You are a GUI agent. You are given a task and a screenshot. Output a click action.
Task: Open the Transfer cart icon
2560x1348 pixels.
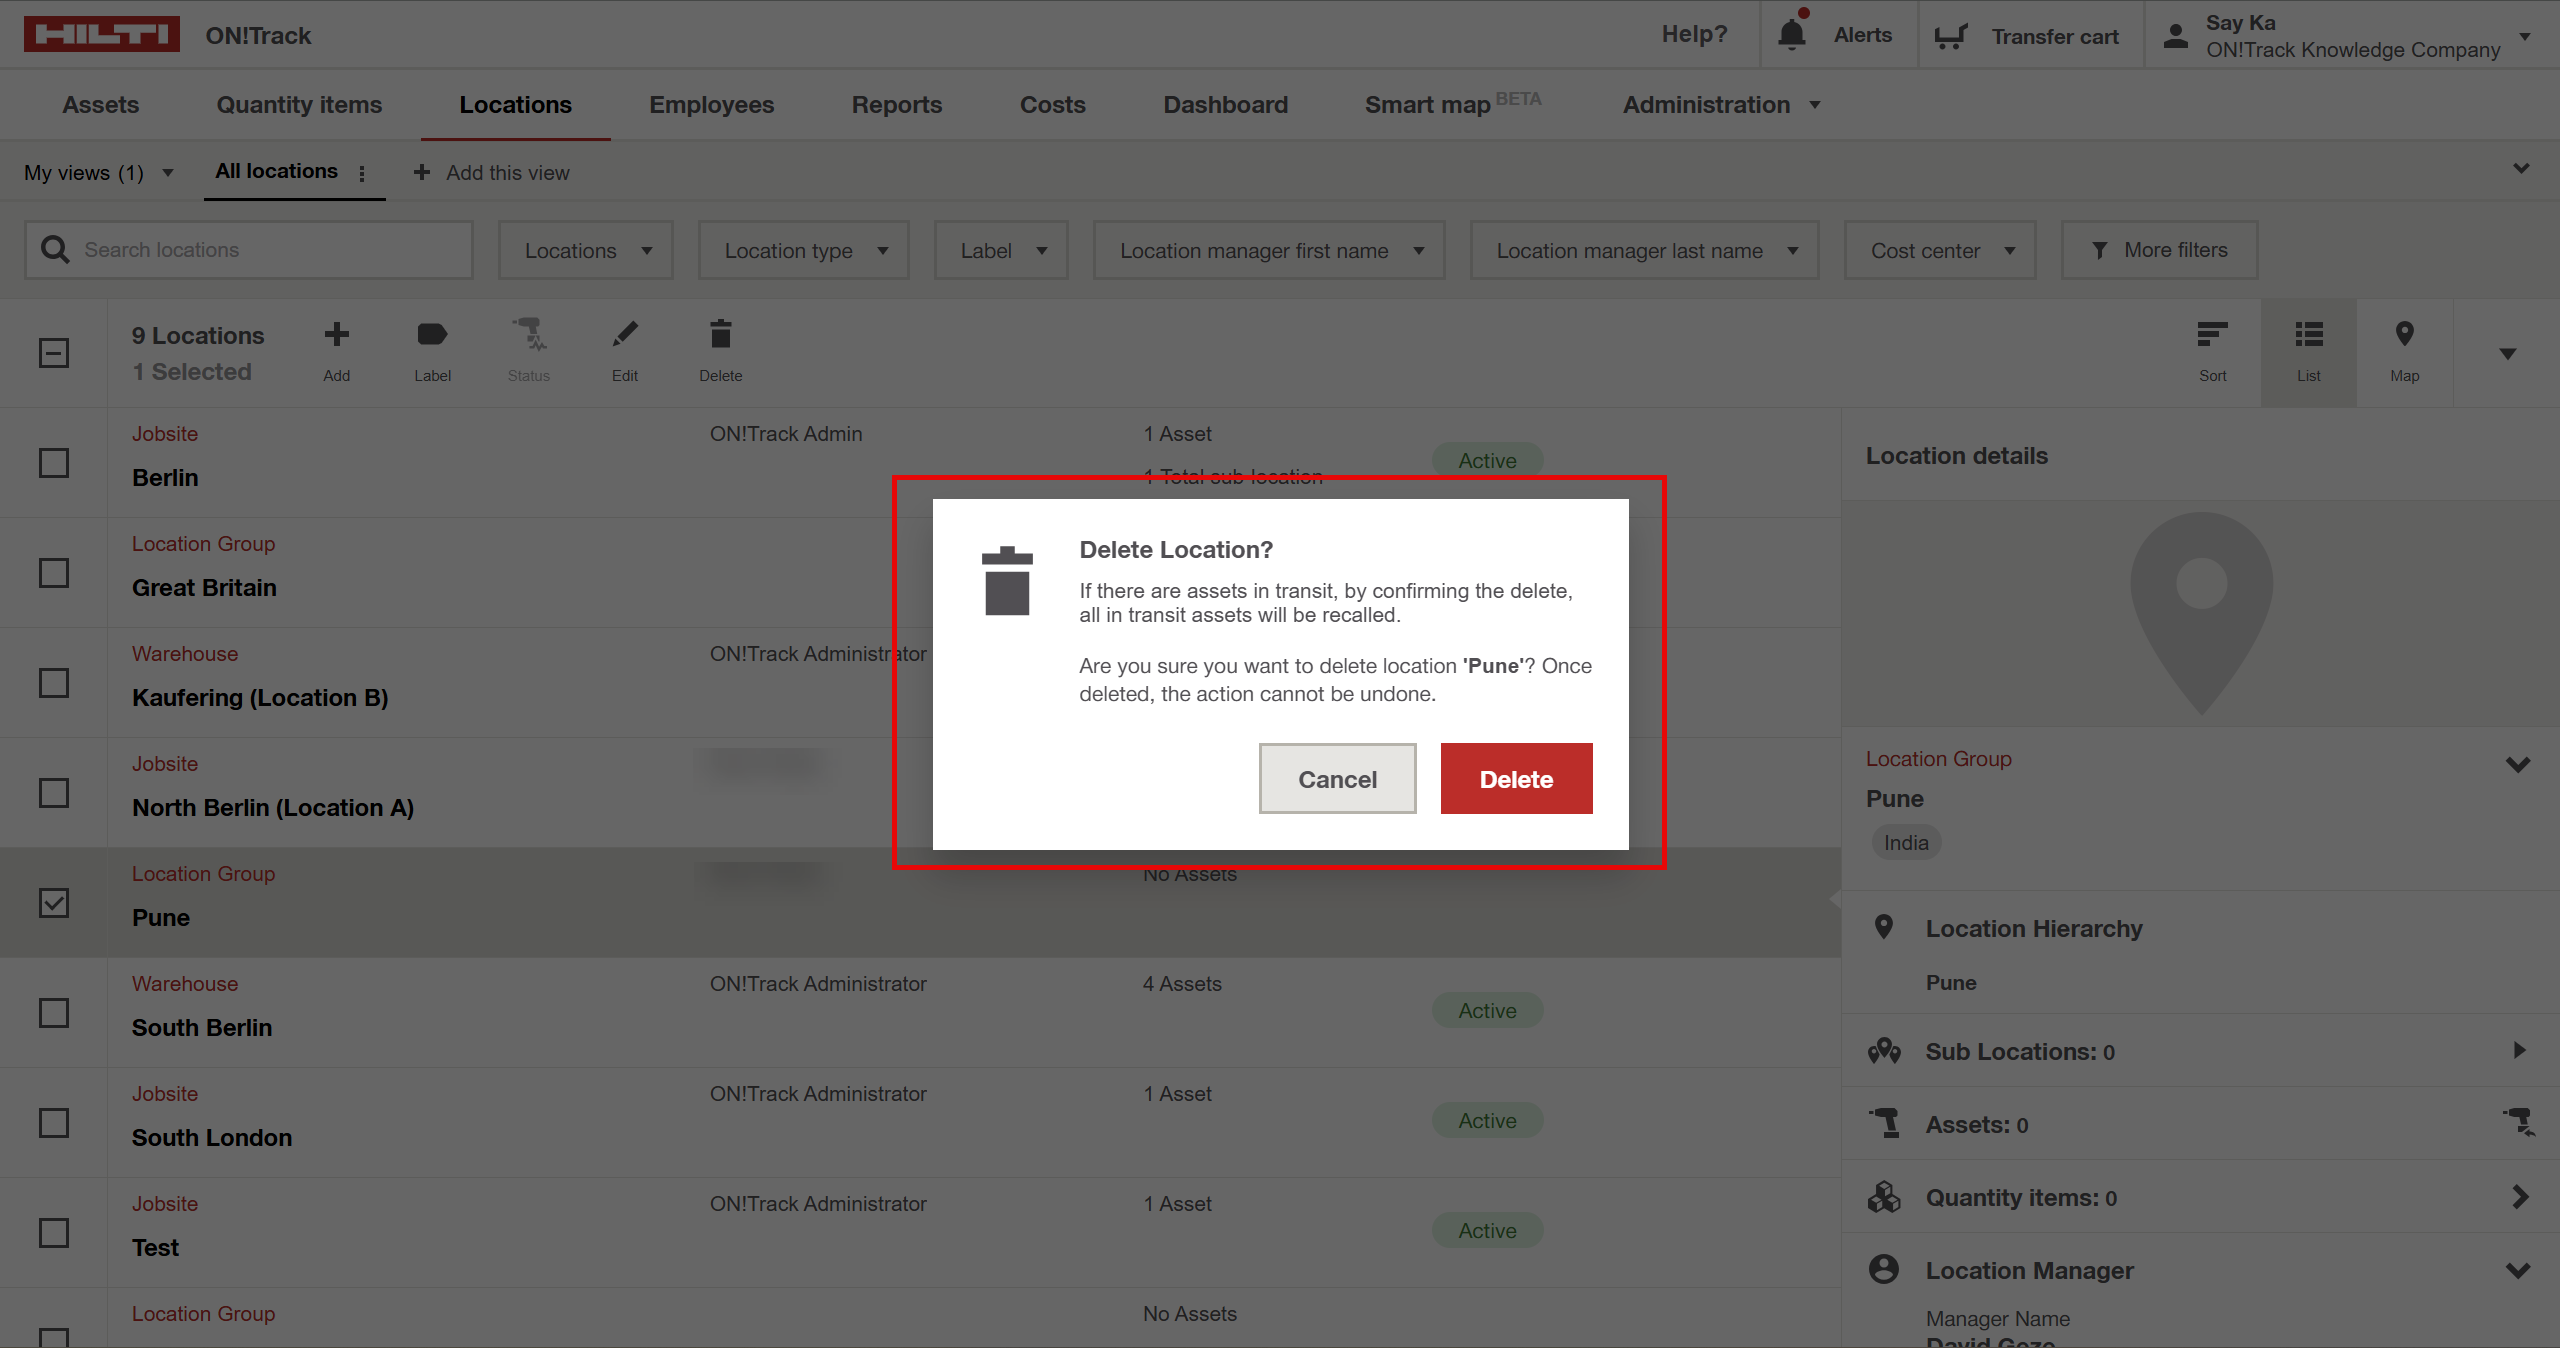1950,36
